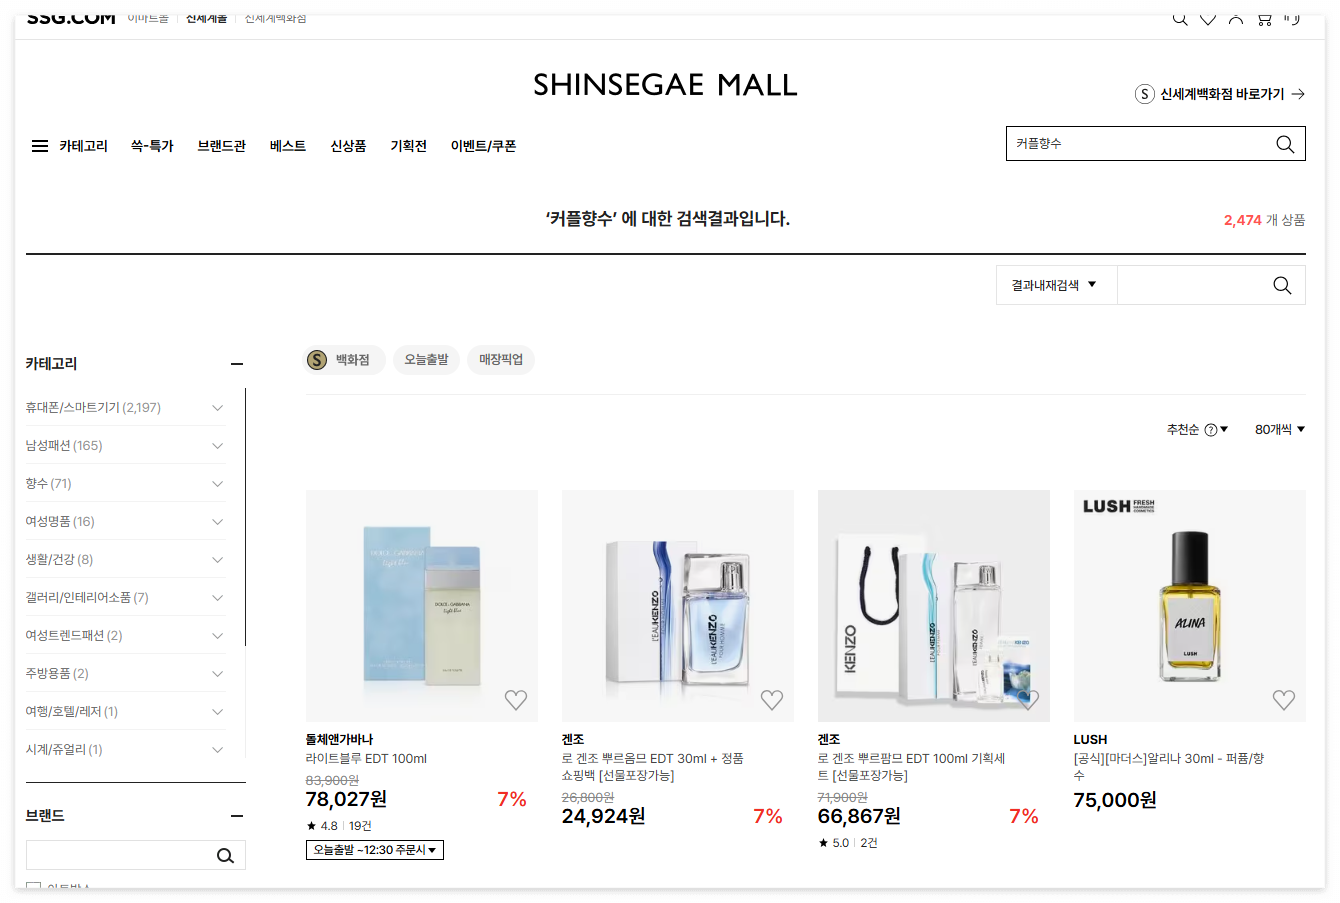The width and height of the screenshot is (1340, 903).
Task: Click the main search magnifier icon
Action: pos(1285,144)
